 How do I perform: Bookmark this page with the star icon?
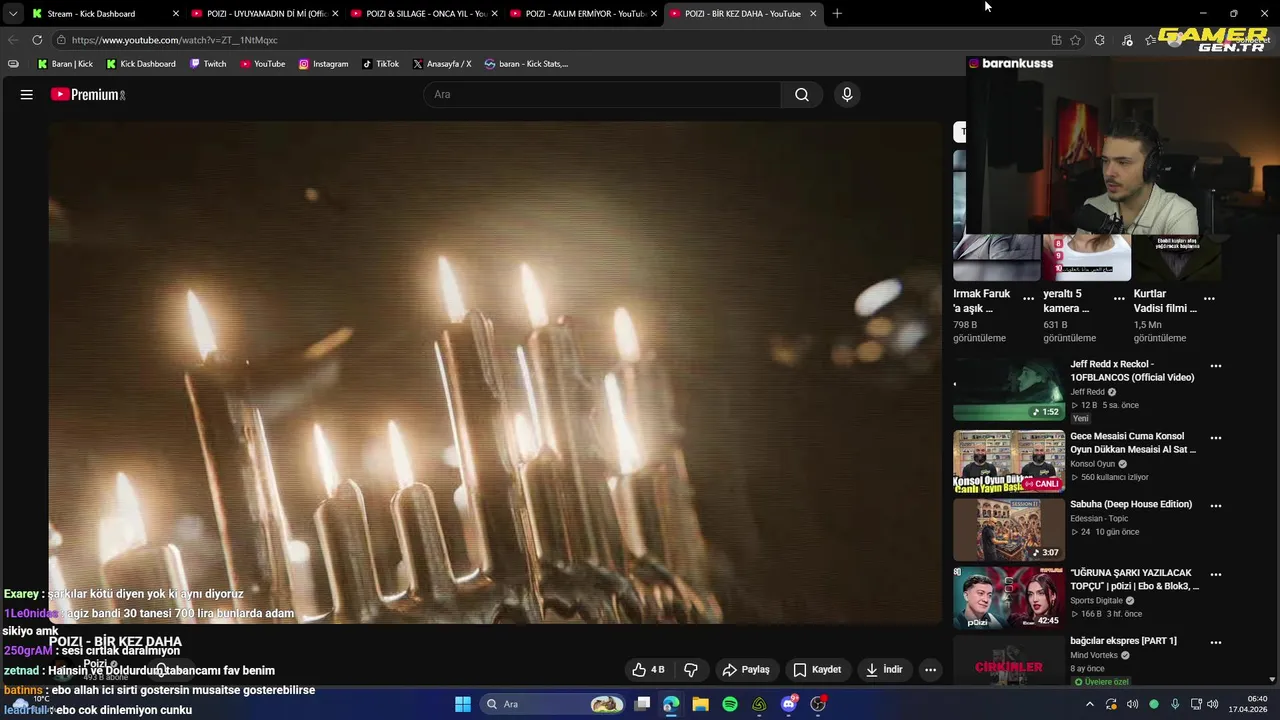[x=1075, y=40]
